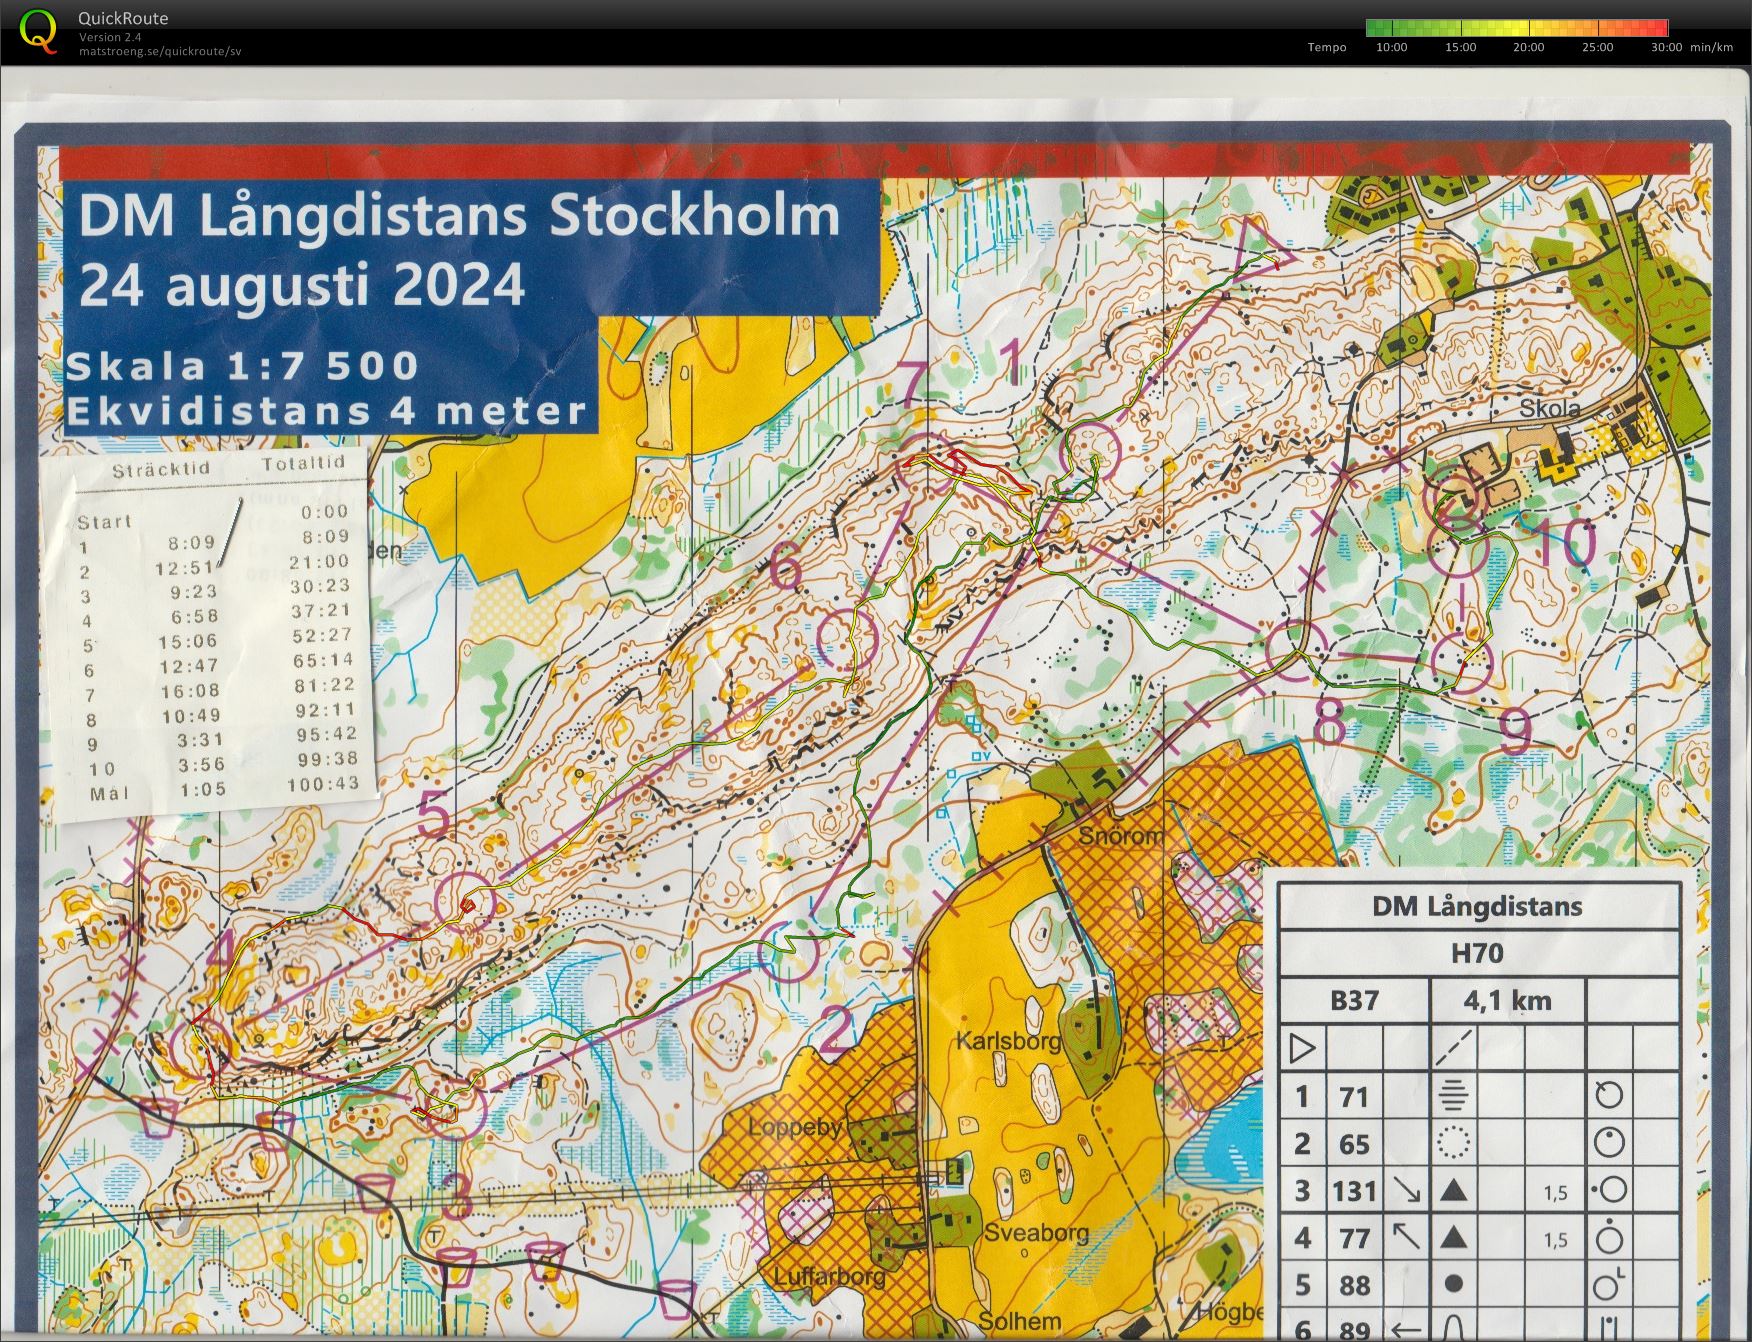Viewport: 1752px width, 1342px height.
Task: Click the total time '52:27' in splits
Action: click(322, 635)
